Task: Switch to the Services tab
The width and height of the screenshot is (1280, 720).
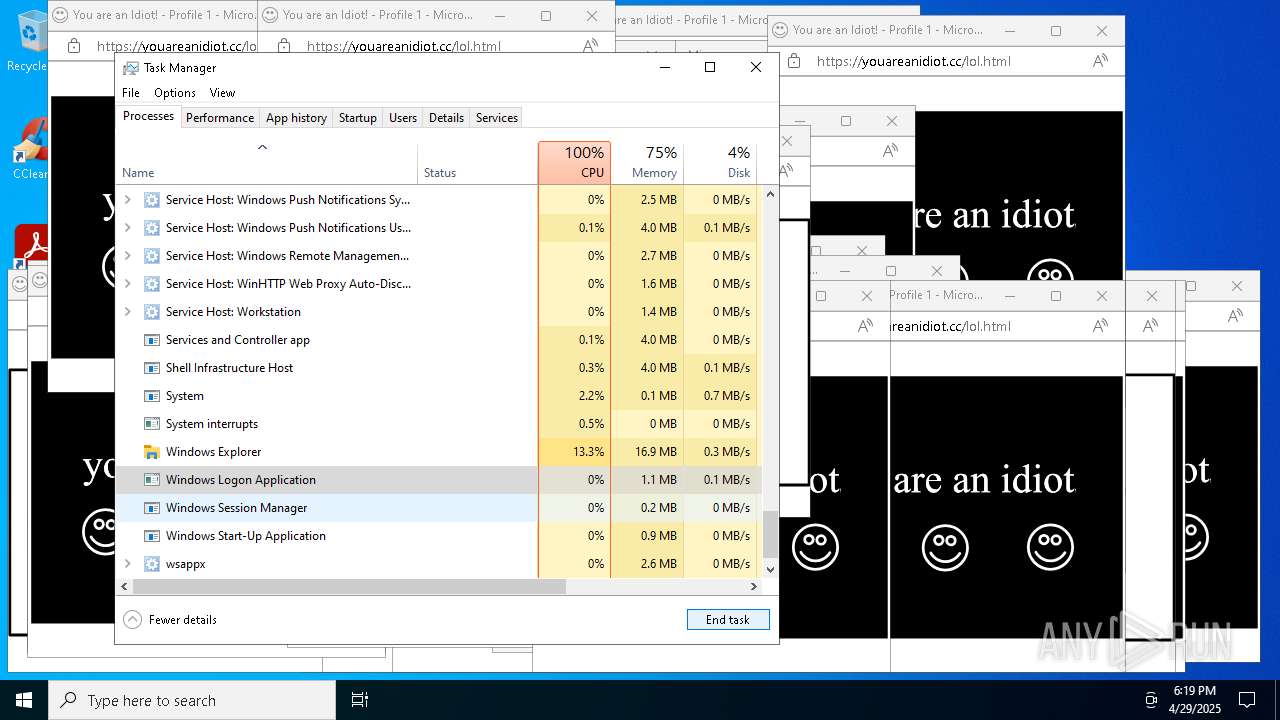Action: coord(497,118)
